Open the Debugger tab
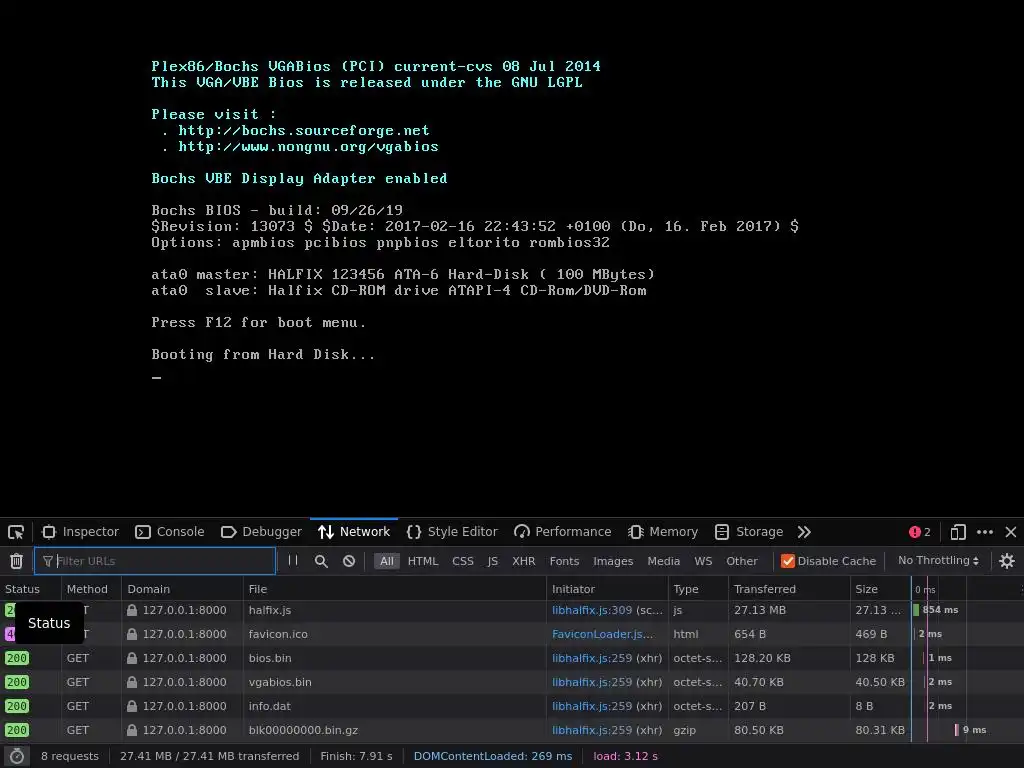This screenshot has height=768, width=1024. [262, 532]
